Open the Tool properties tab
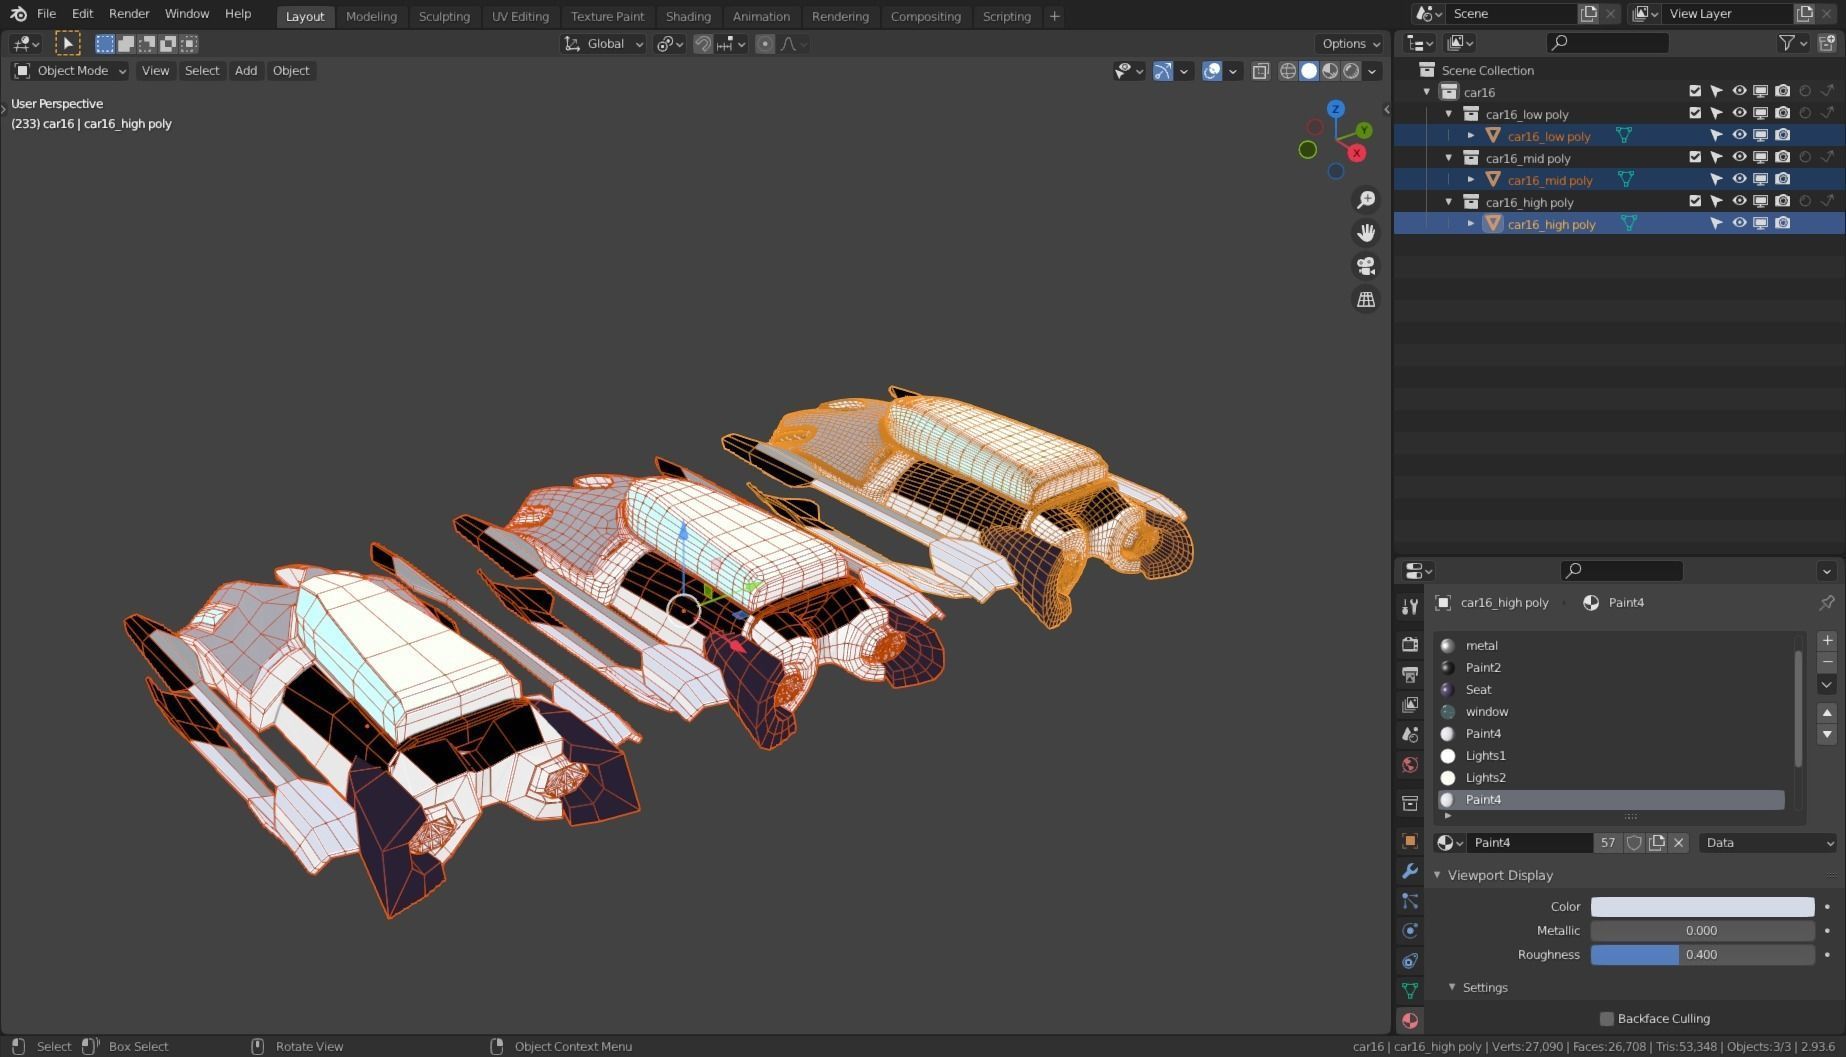This screenshot has height=1057, width=1846. coord(1410,607)
